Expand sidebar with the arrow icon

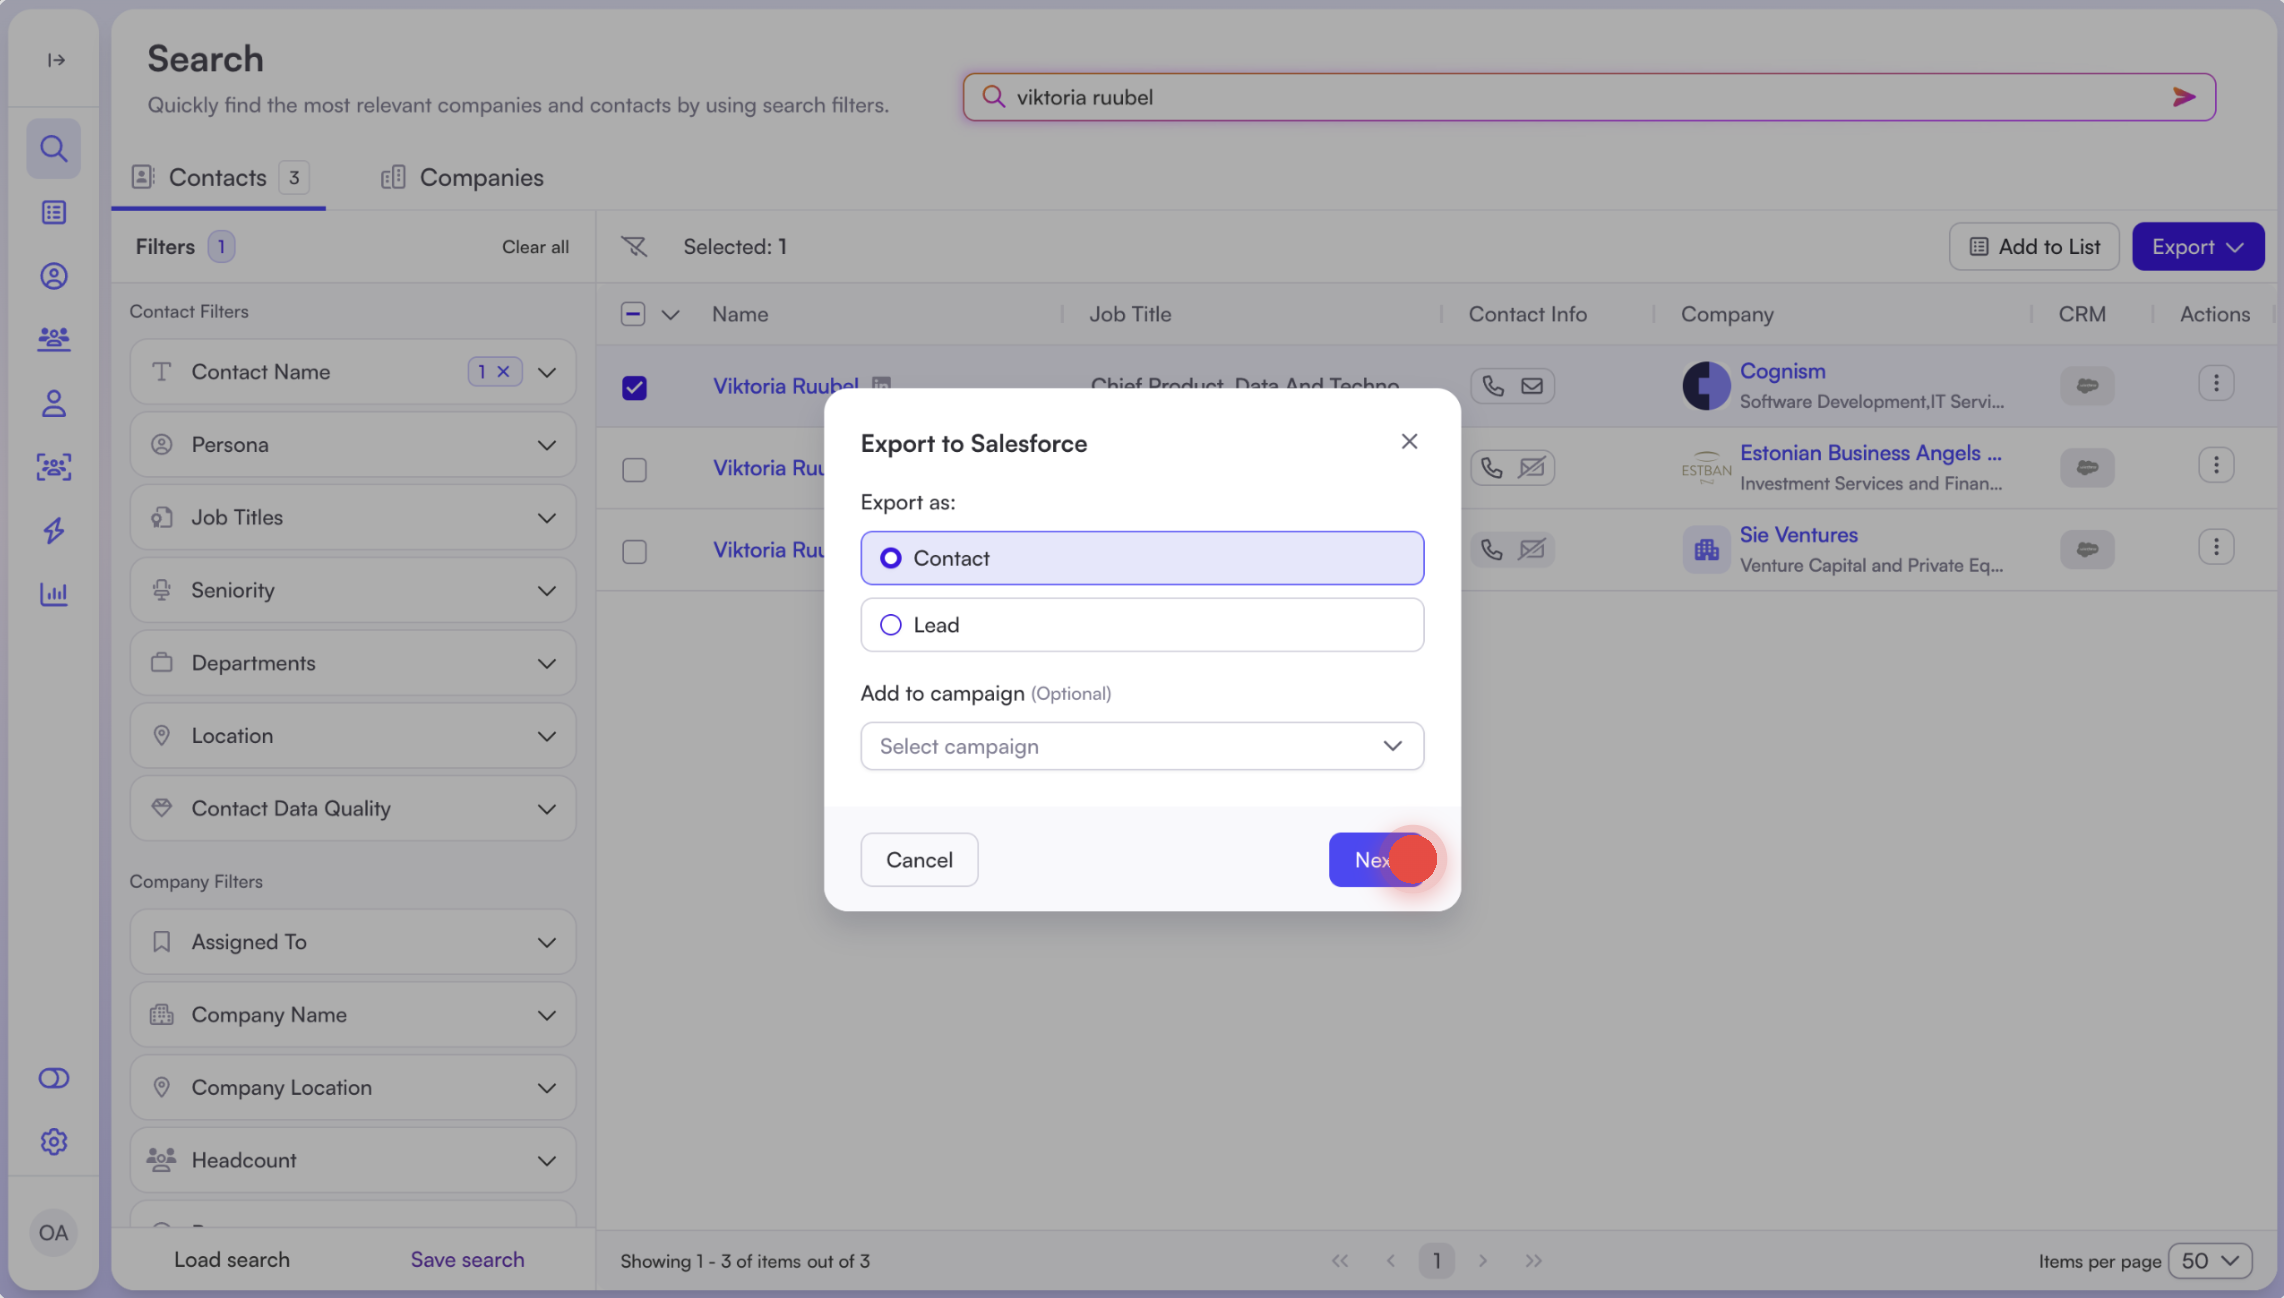[56, 60]
